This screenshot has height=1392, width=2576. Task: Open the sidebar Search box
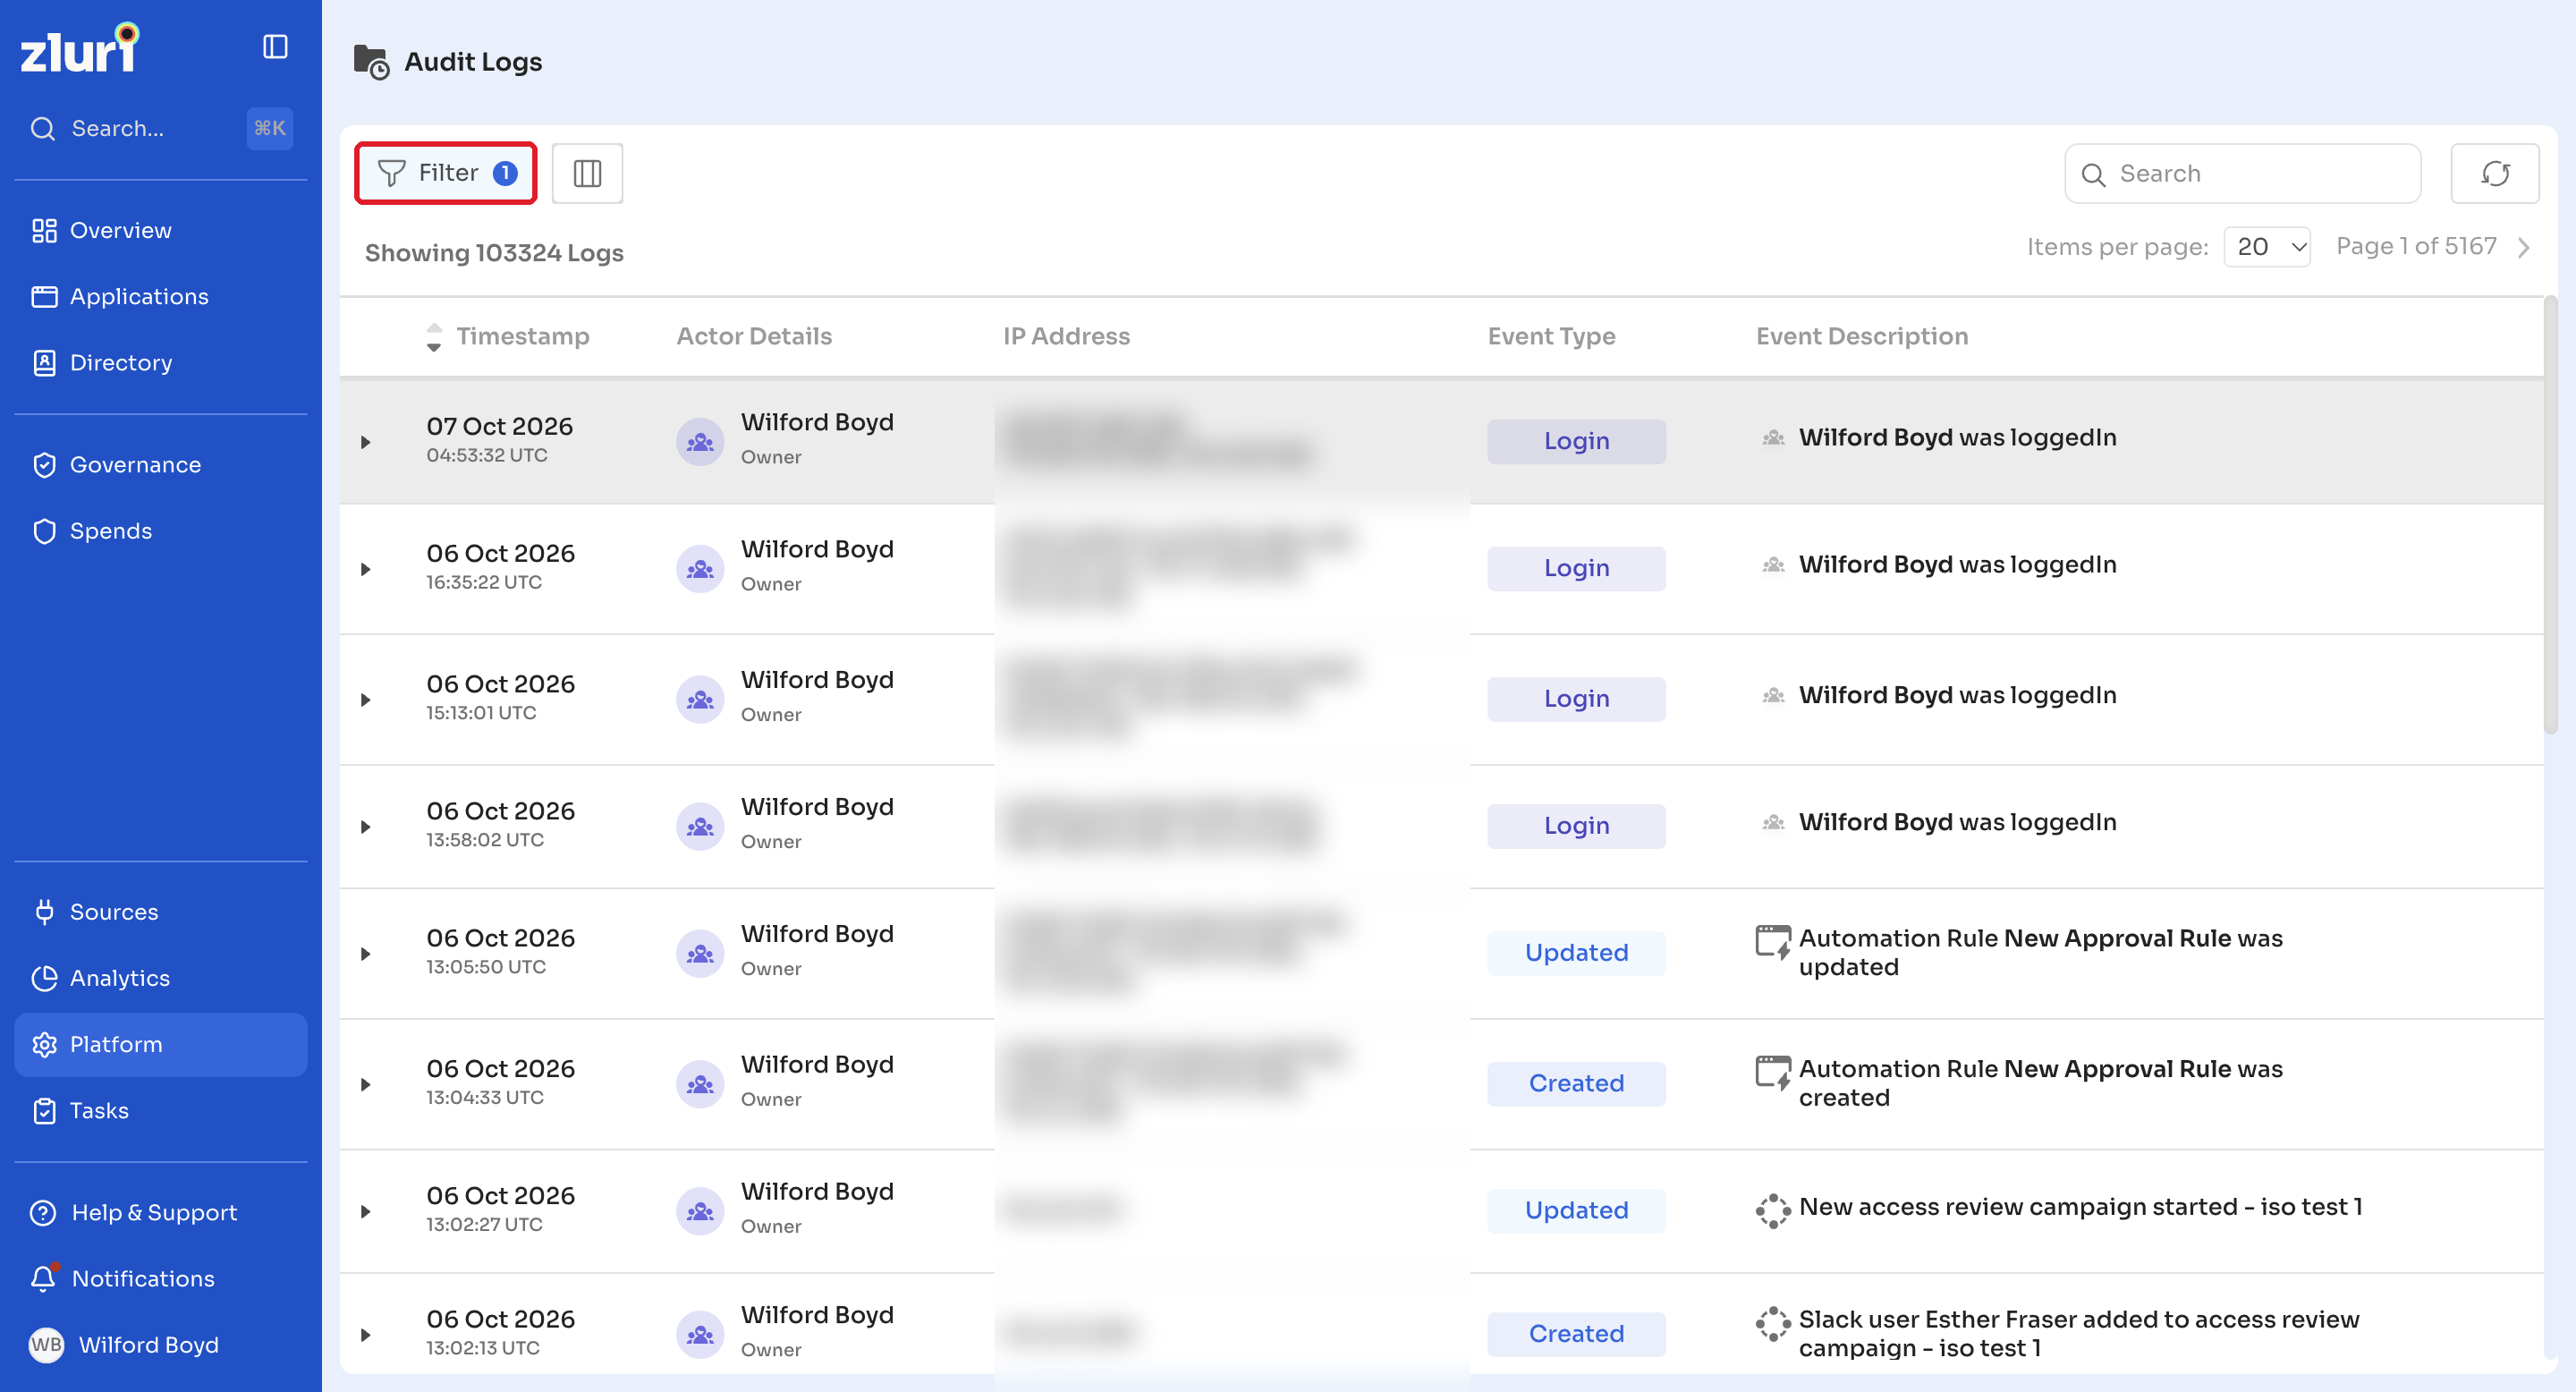point(161,128)
